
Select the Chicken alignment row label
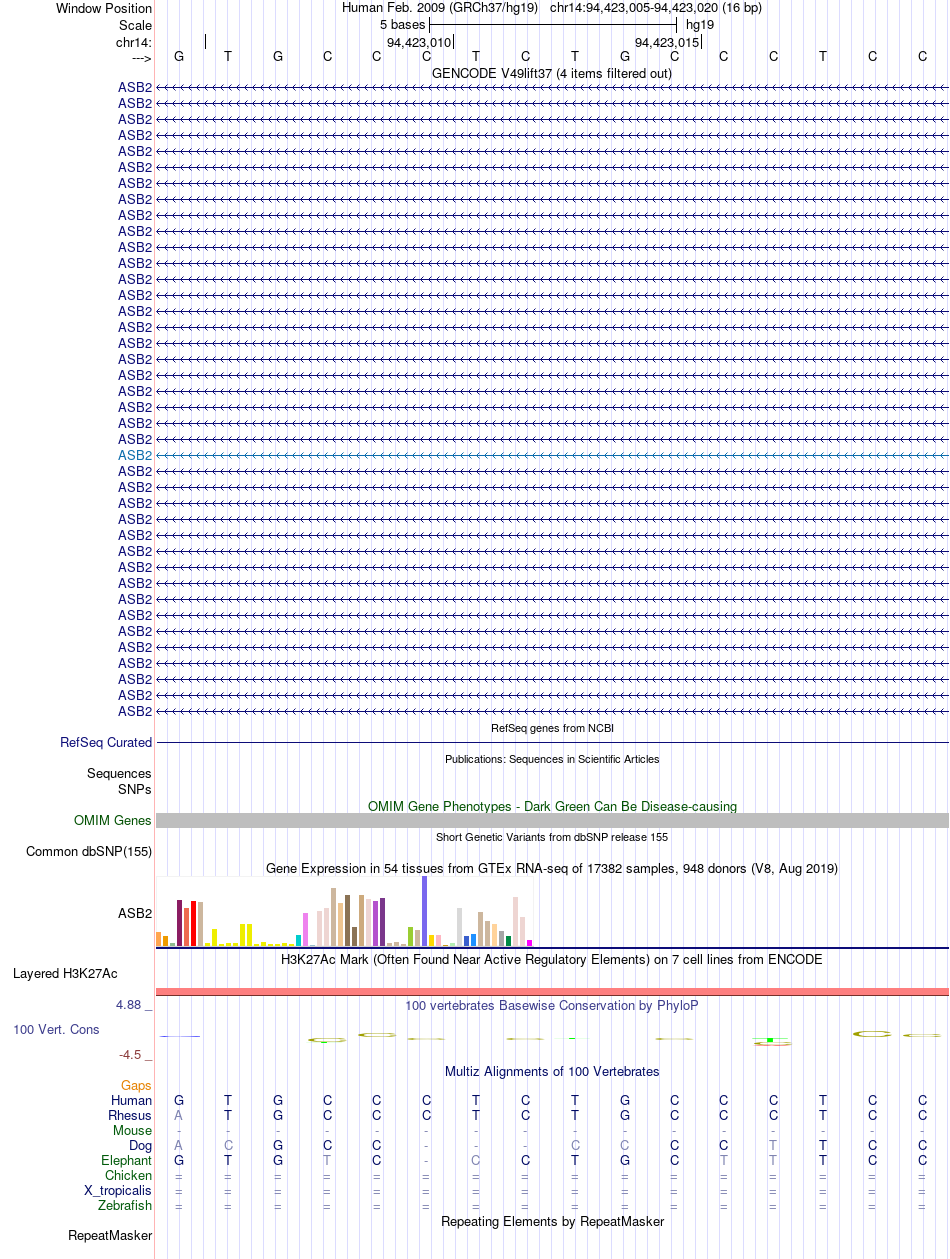tap(129, 1176)
